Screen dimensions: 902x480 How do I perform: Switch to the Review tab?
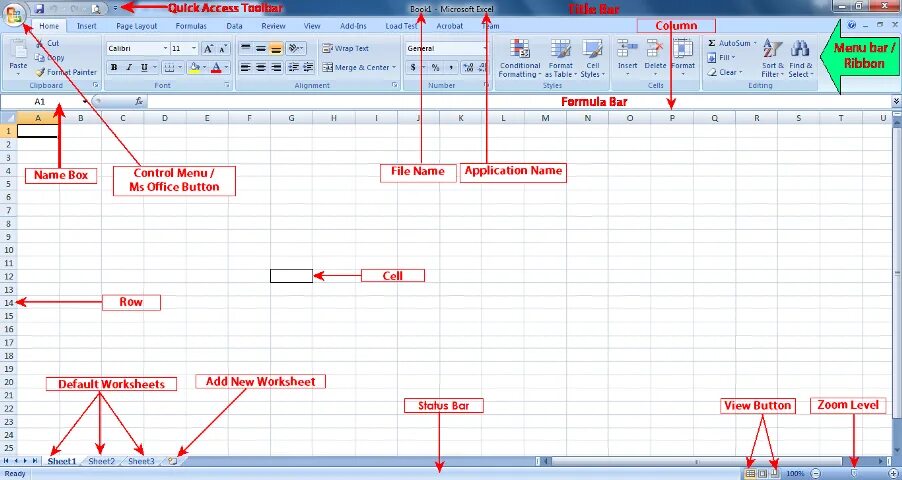click(273, 26)
